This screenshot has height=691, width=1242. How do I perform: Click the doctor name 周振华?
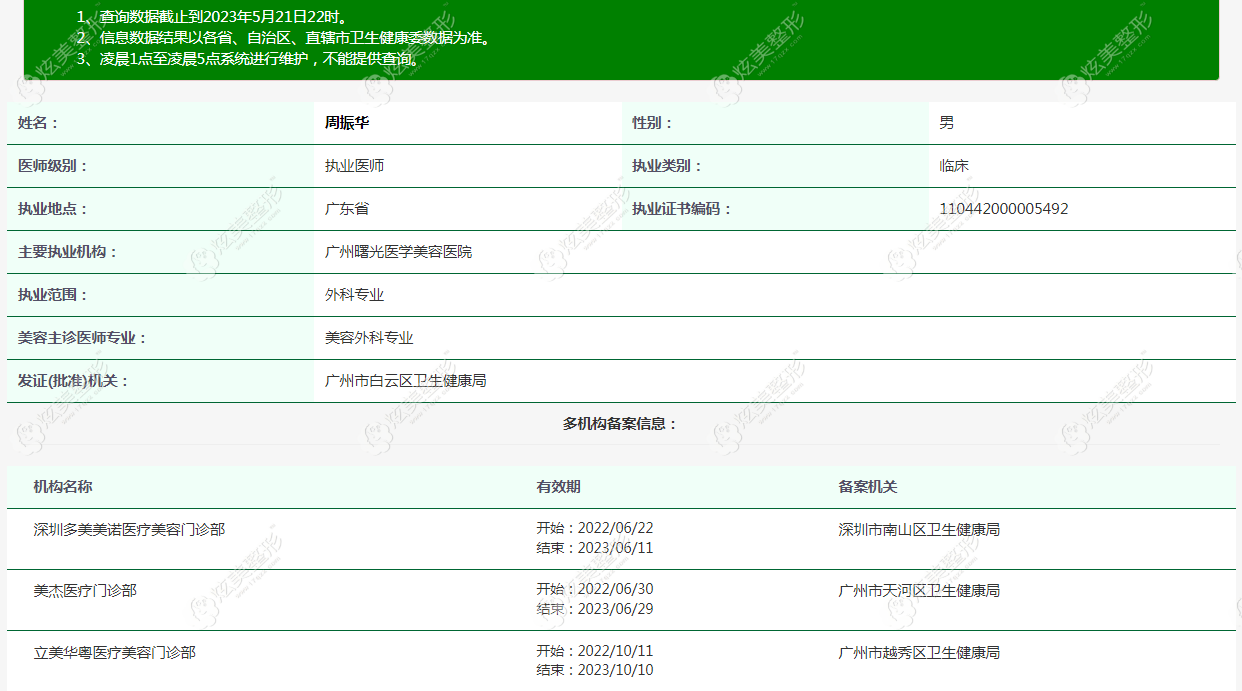(347, 123)
